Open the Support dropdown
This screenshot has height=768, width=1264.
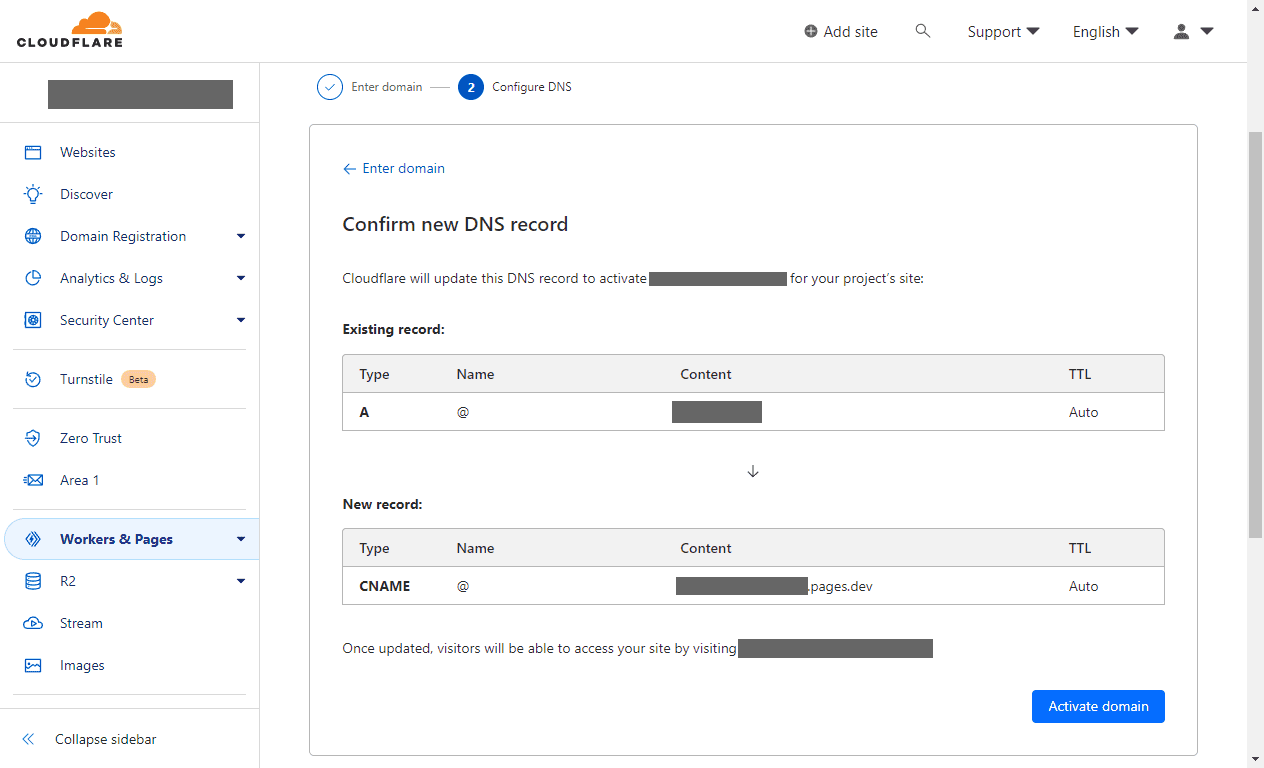click(1003, 32)
